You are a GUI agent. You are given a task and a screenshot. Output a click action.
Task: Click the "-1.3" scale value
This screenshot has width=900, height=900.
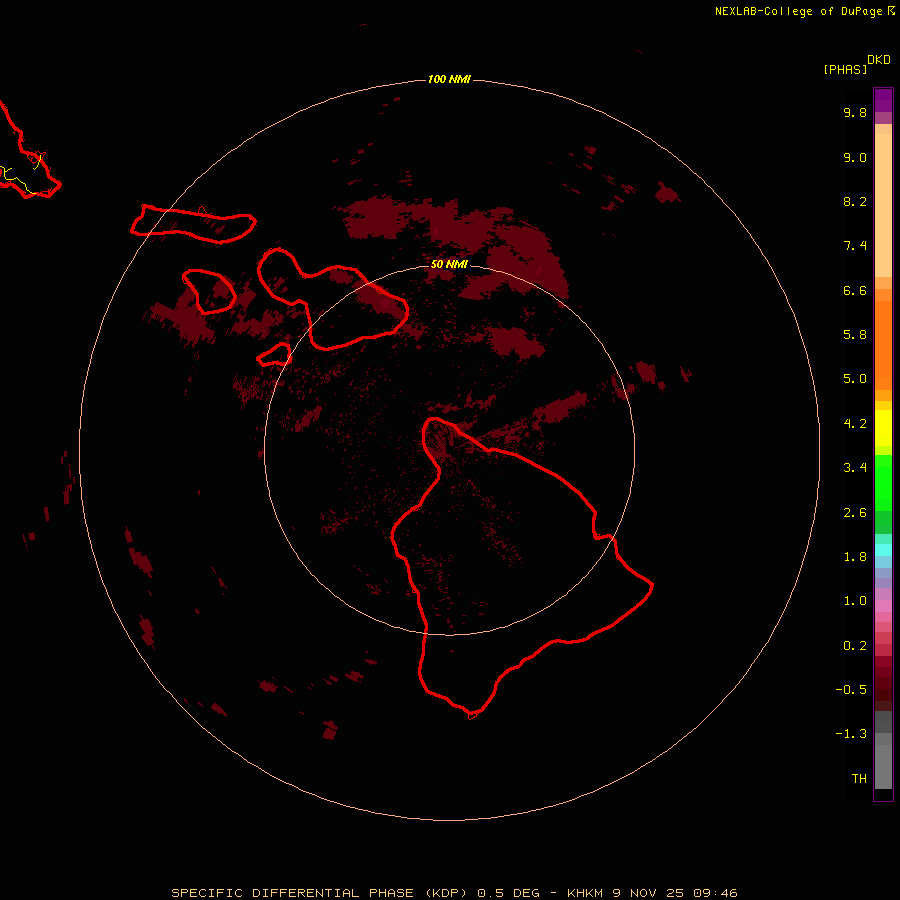tap(851, 734)
